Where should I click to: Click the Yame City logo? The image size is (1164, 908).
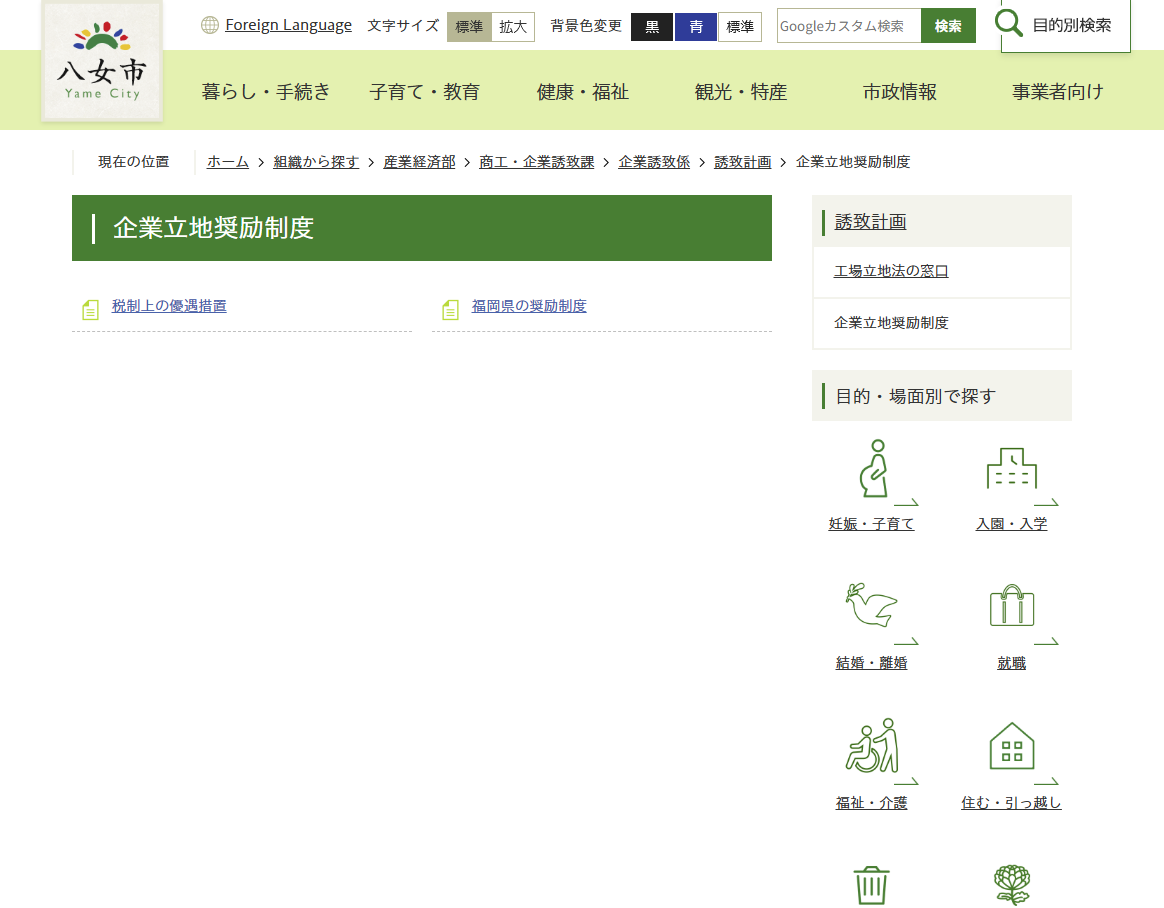[102, 61]
